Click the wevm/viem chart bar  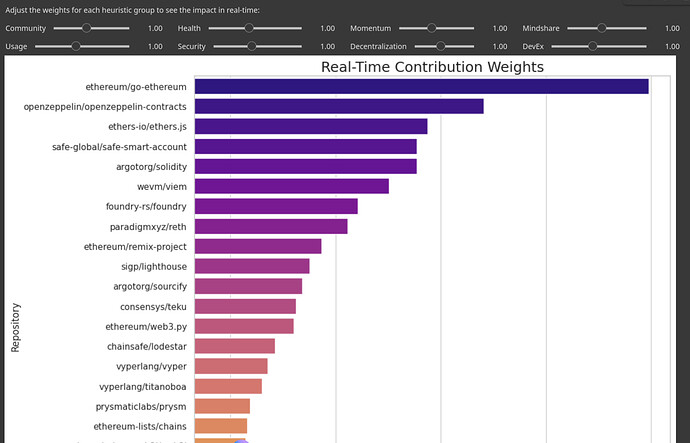point(291,186)
